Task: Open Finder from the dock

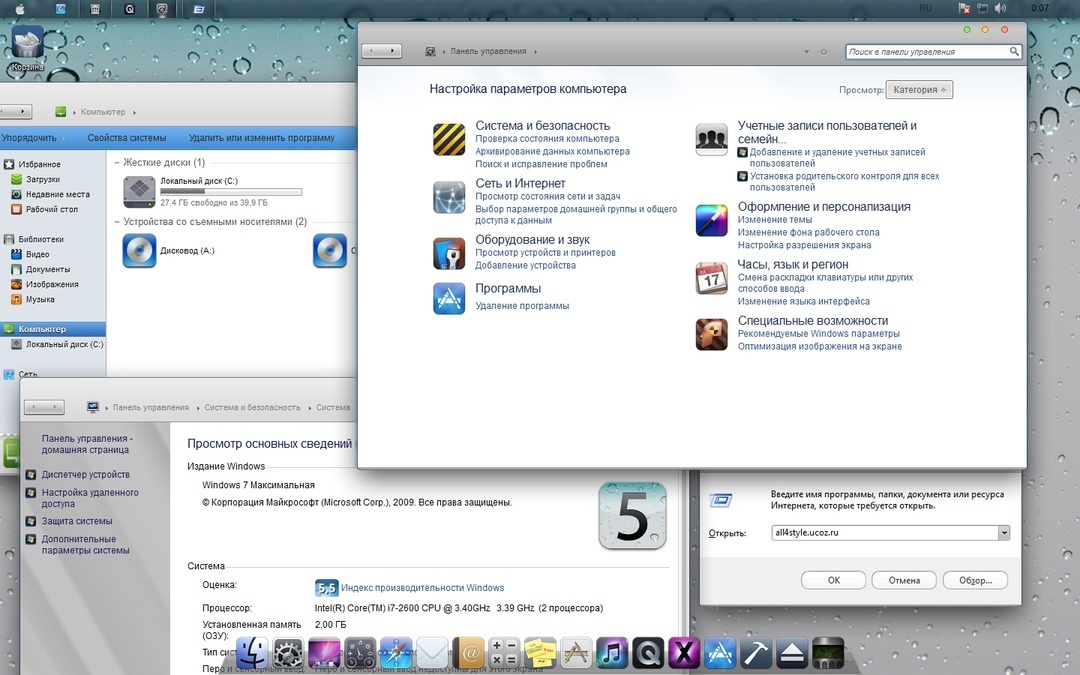Action: tap(252, 653)
